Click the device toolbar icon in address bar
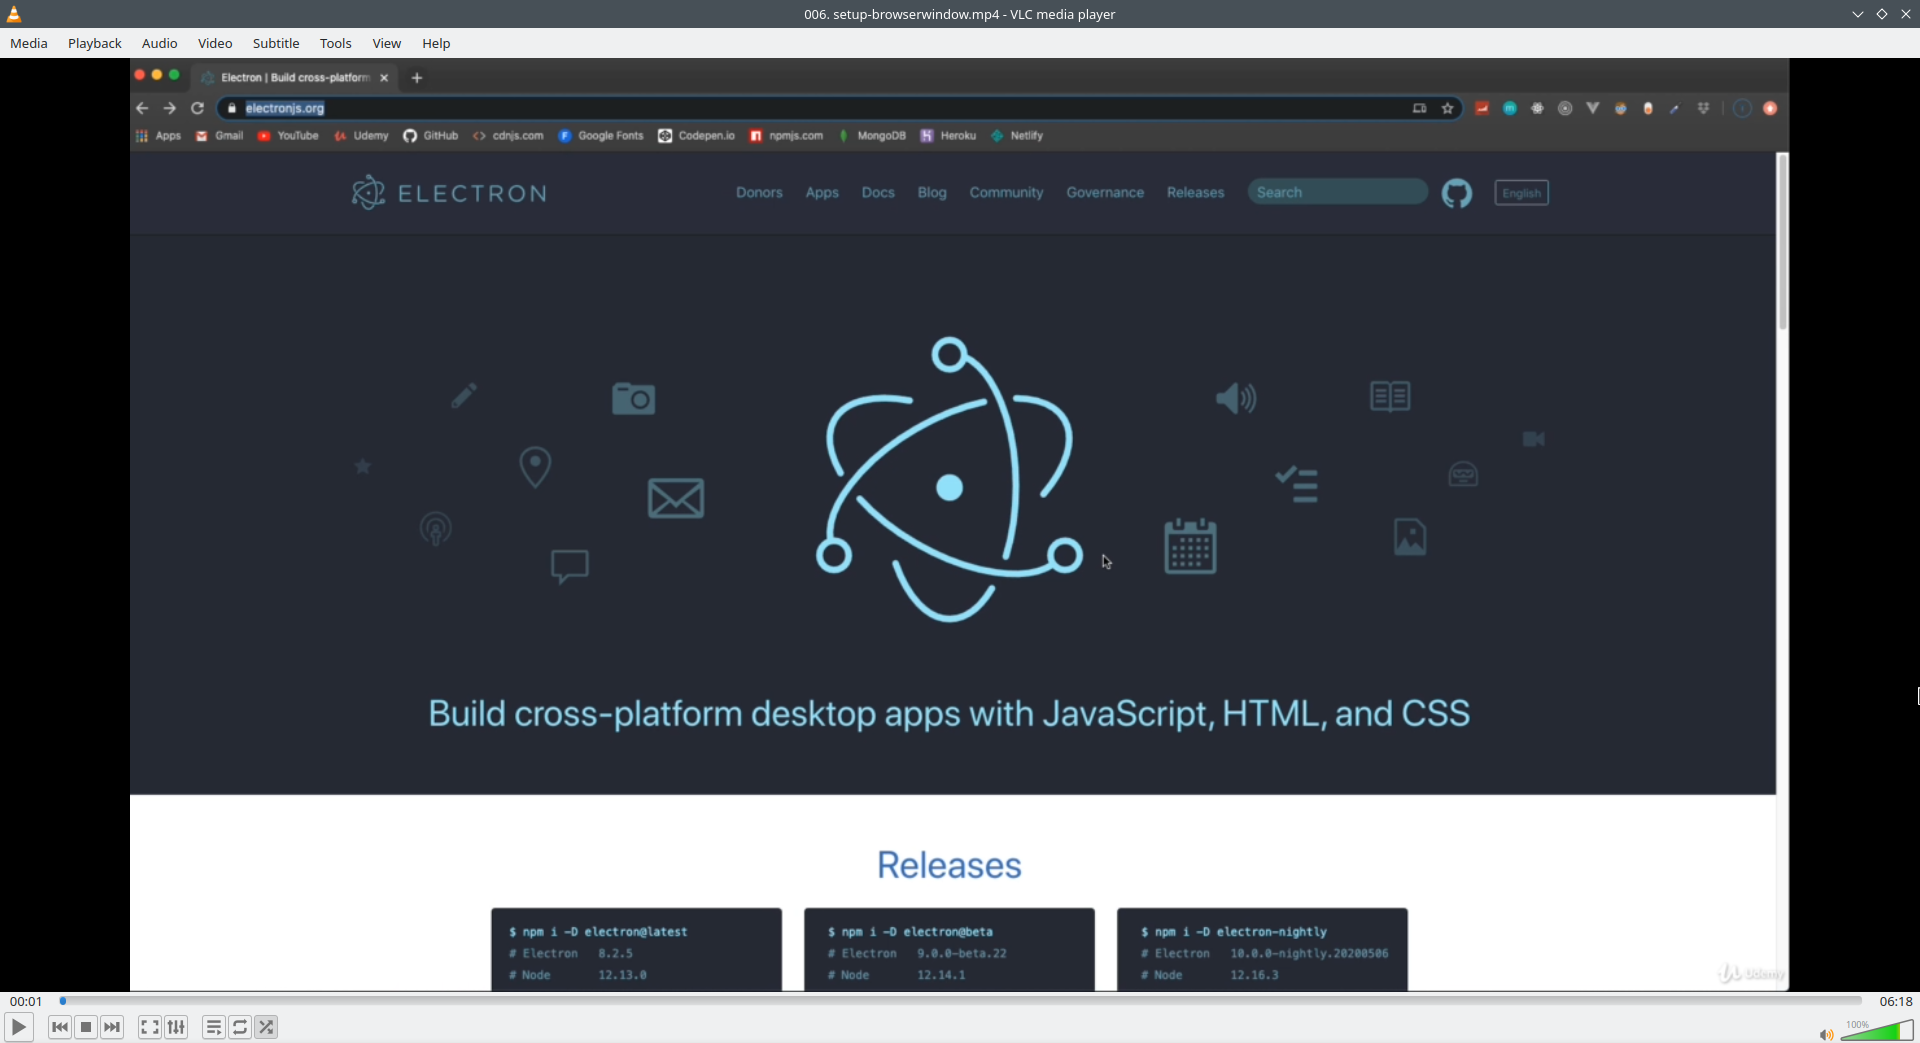 tap(1419, 108)
